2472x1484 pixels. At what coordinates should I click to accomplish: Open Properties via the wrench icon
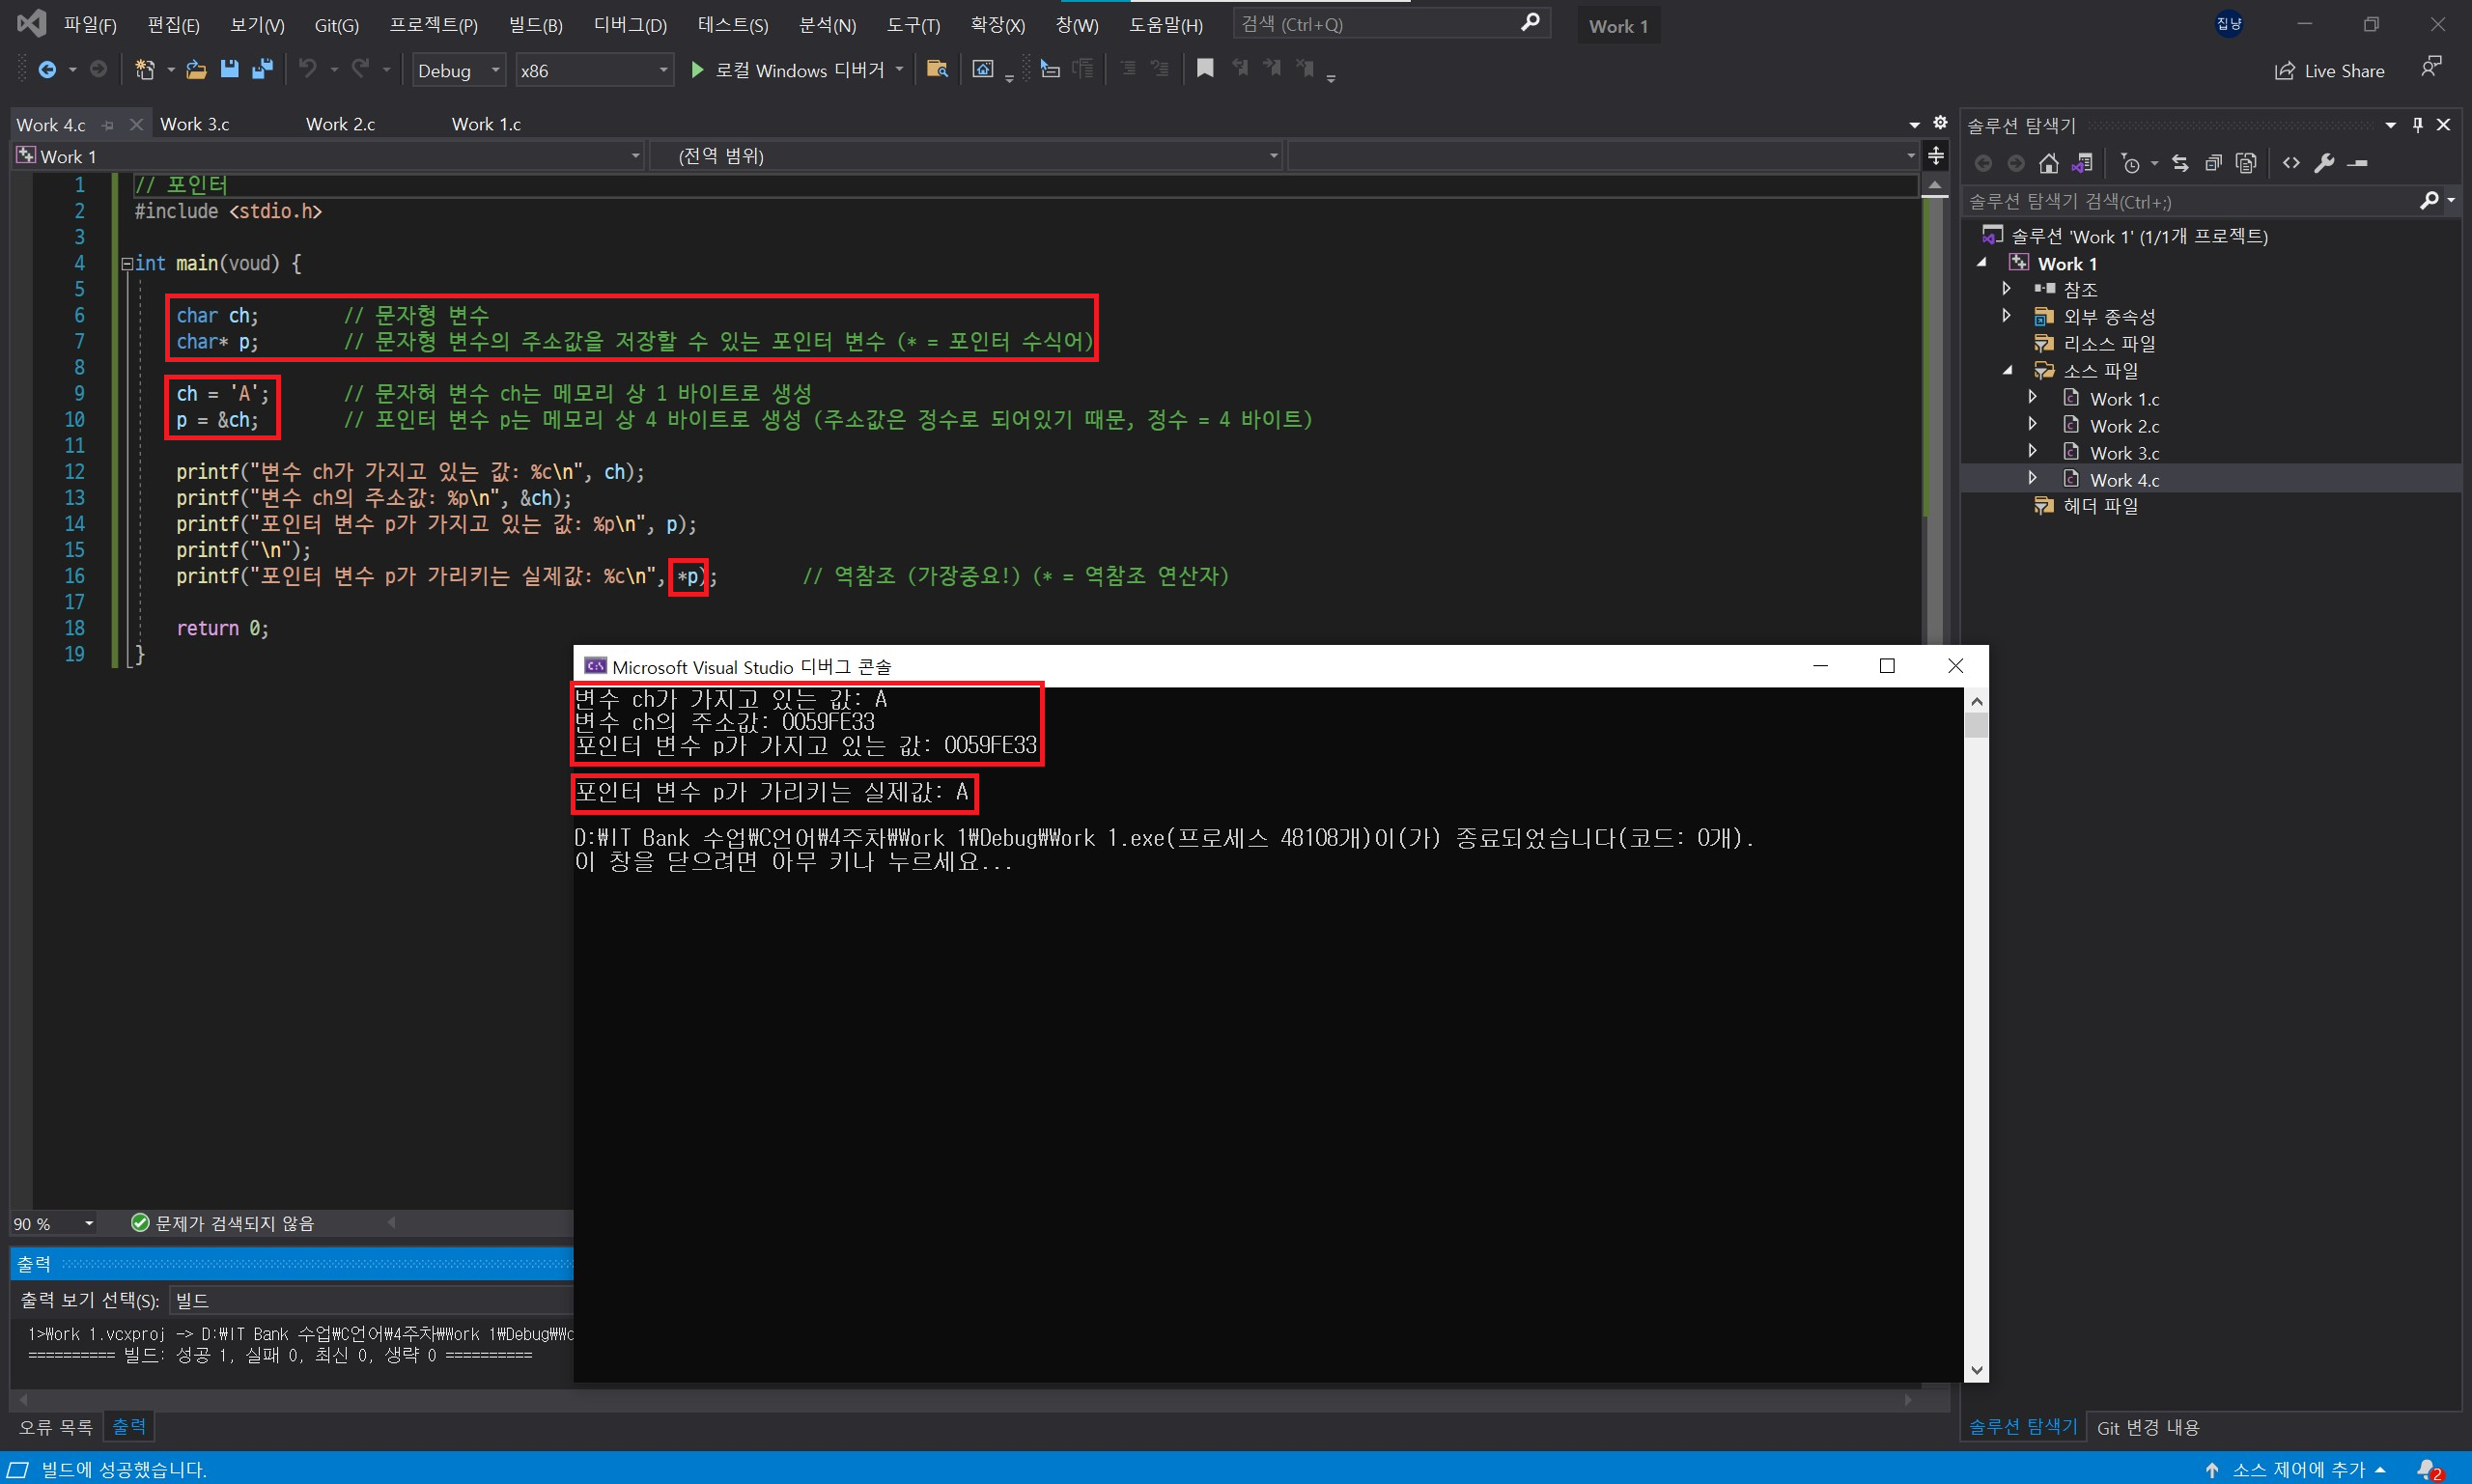coord(2324,163)
